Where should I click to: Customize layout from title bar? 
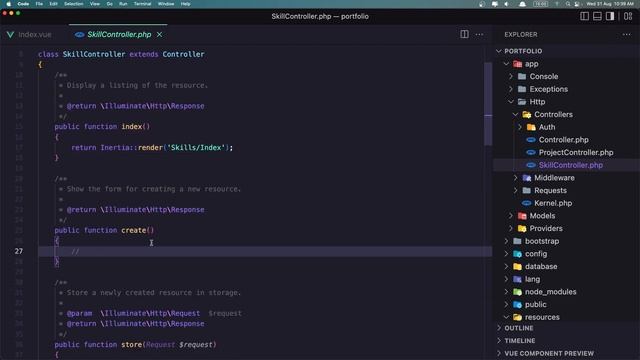pyautogui.click(x=628, y=16)
